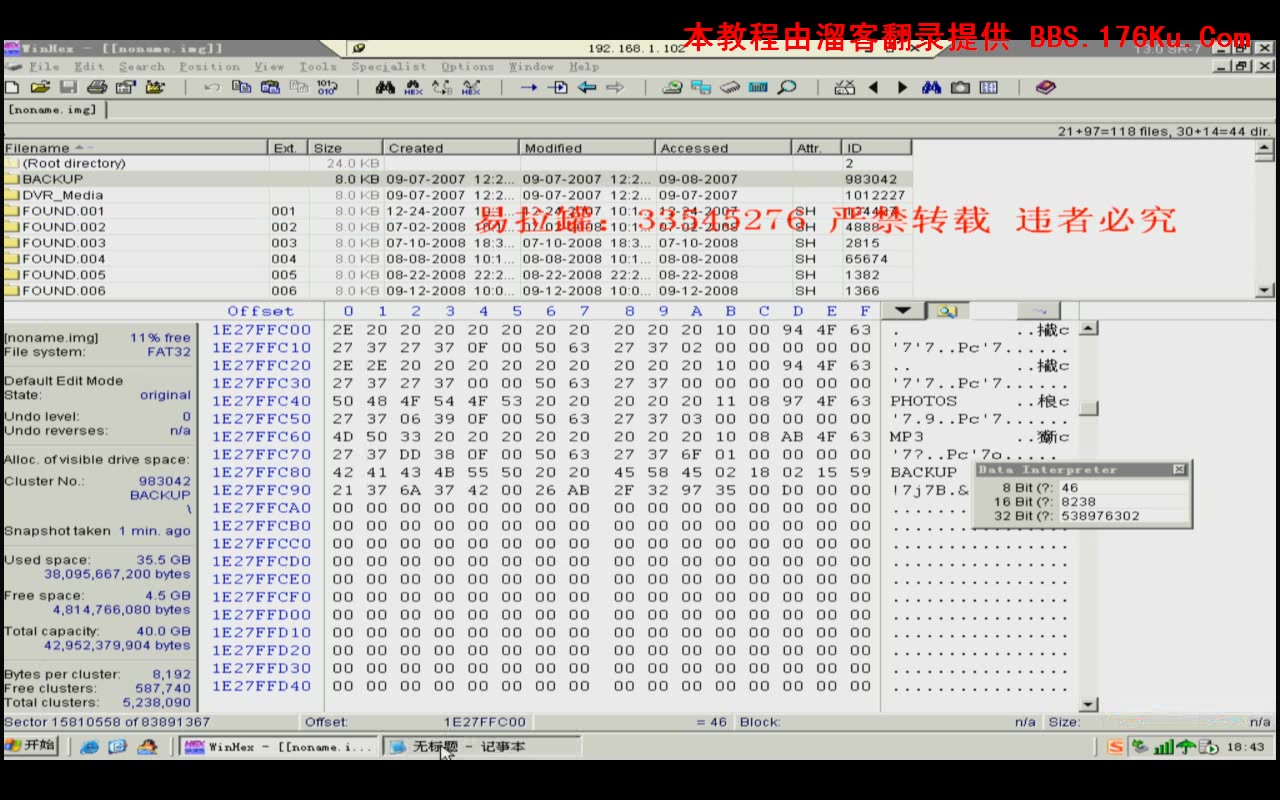Switch to the [noname.img] tab
Viewport: 1280px width, 800px height.
coord(54,110)
